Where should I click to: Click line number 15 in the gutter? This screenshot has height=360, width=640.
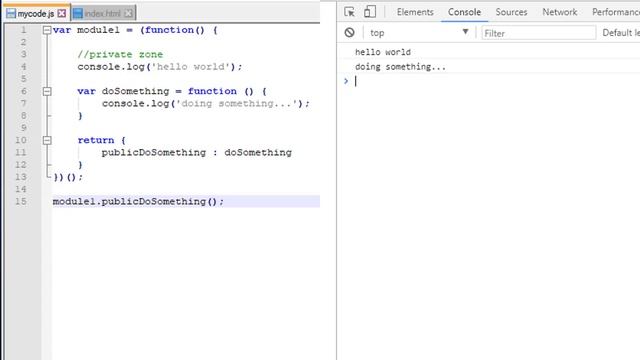(21, 202)
